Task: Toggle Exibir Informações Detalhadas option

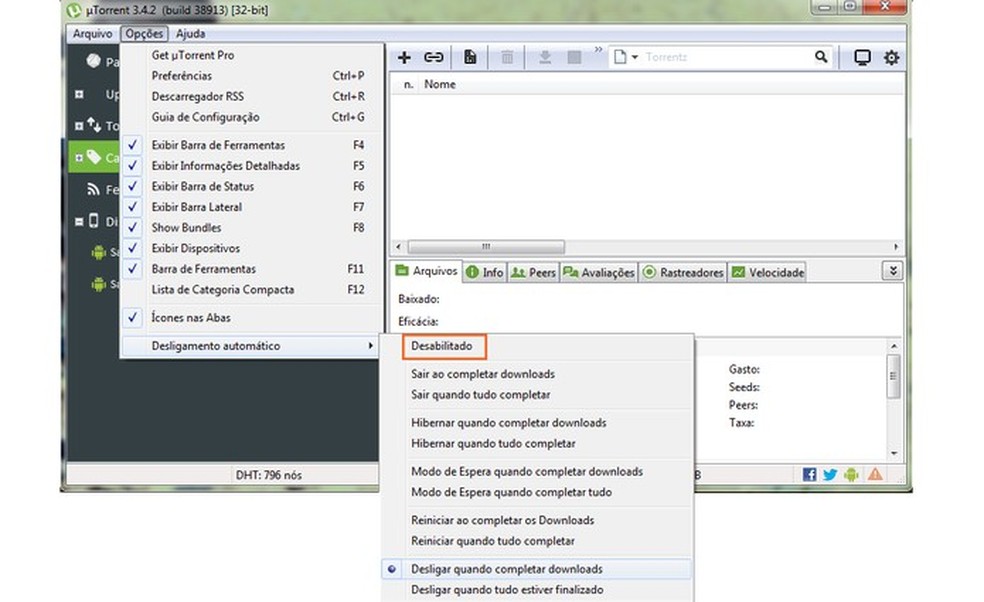Action: click(251, 166)
